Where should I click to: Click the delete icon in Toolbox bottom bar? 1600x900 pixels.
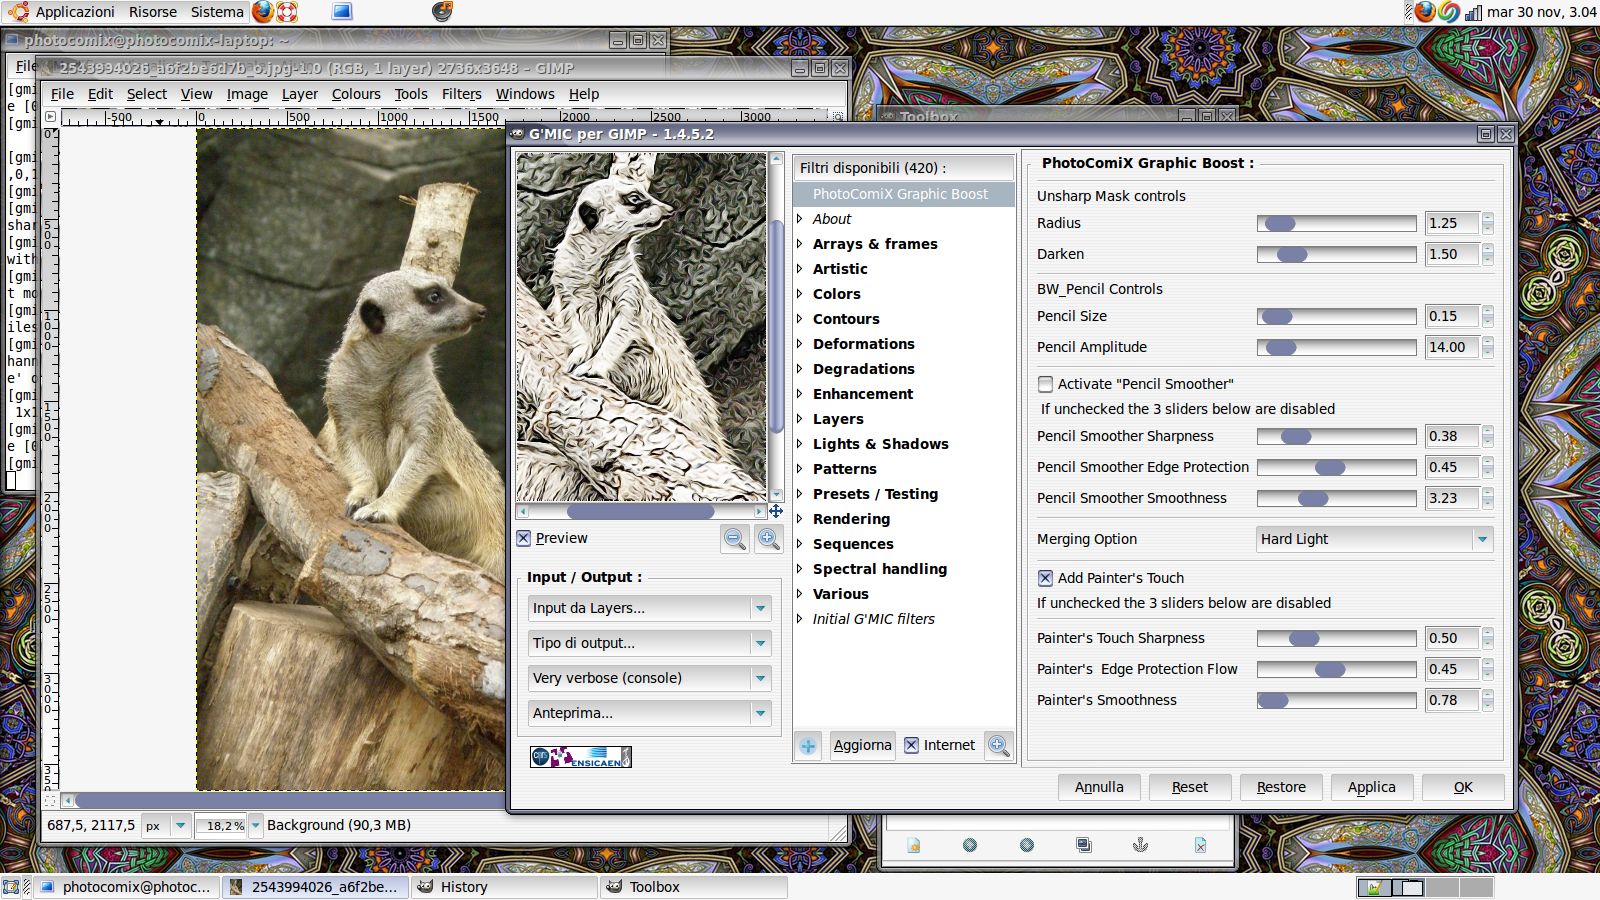click(1200, 845)
